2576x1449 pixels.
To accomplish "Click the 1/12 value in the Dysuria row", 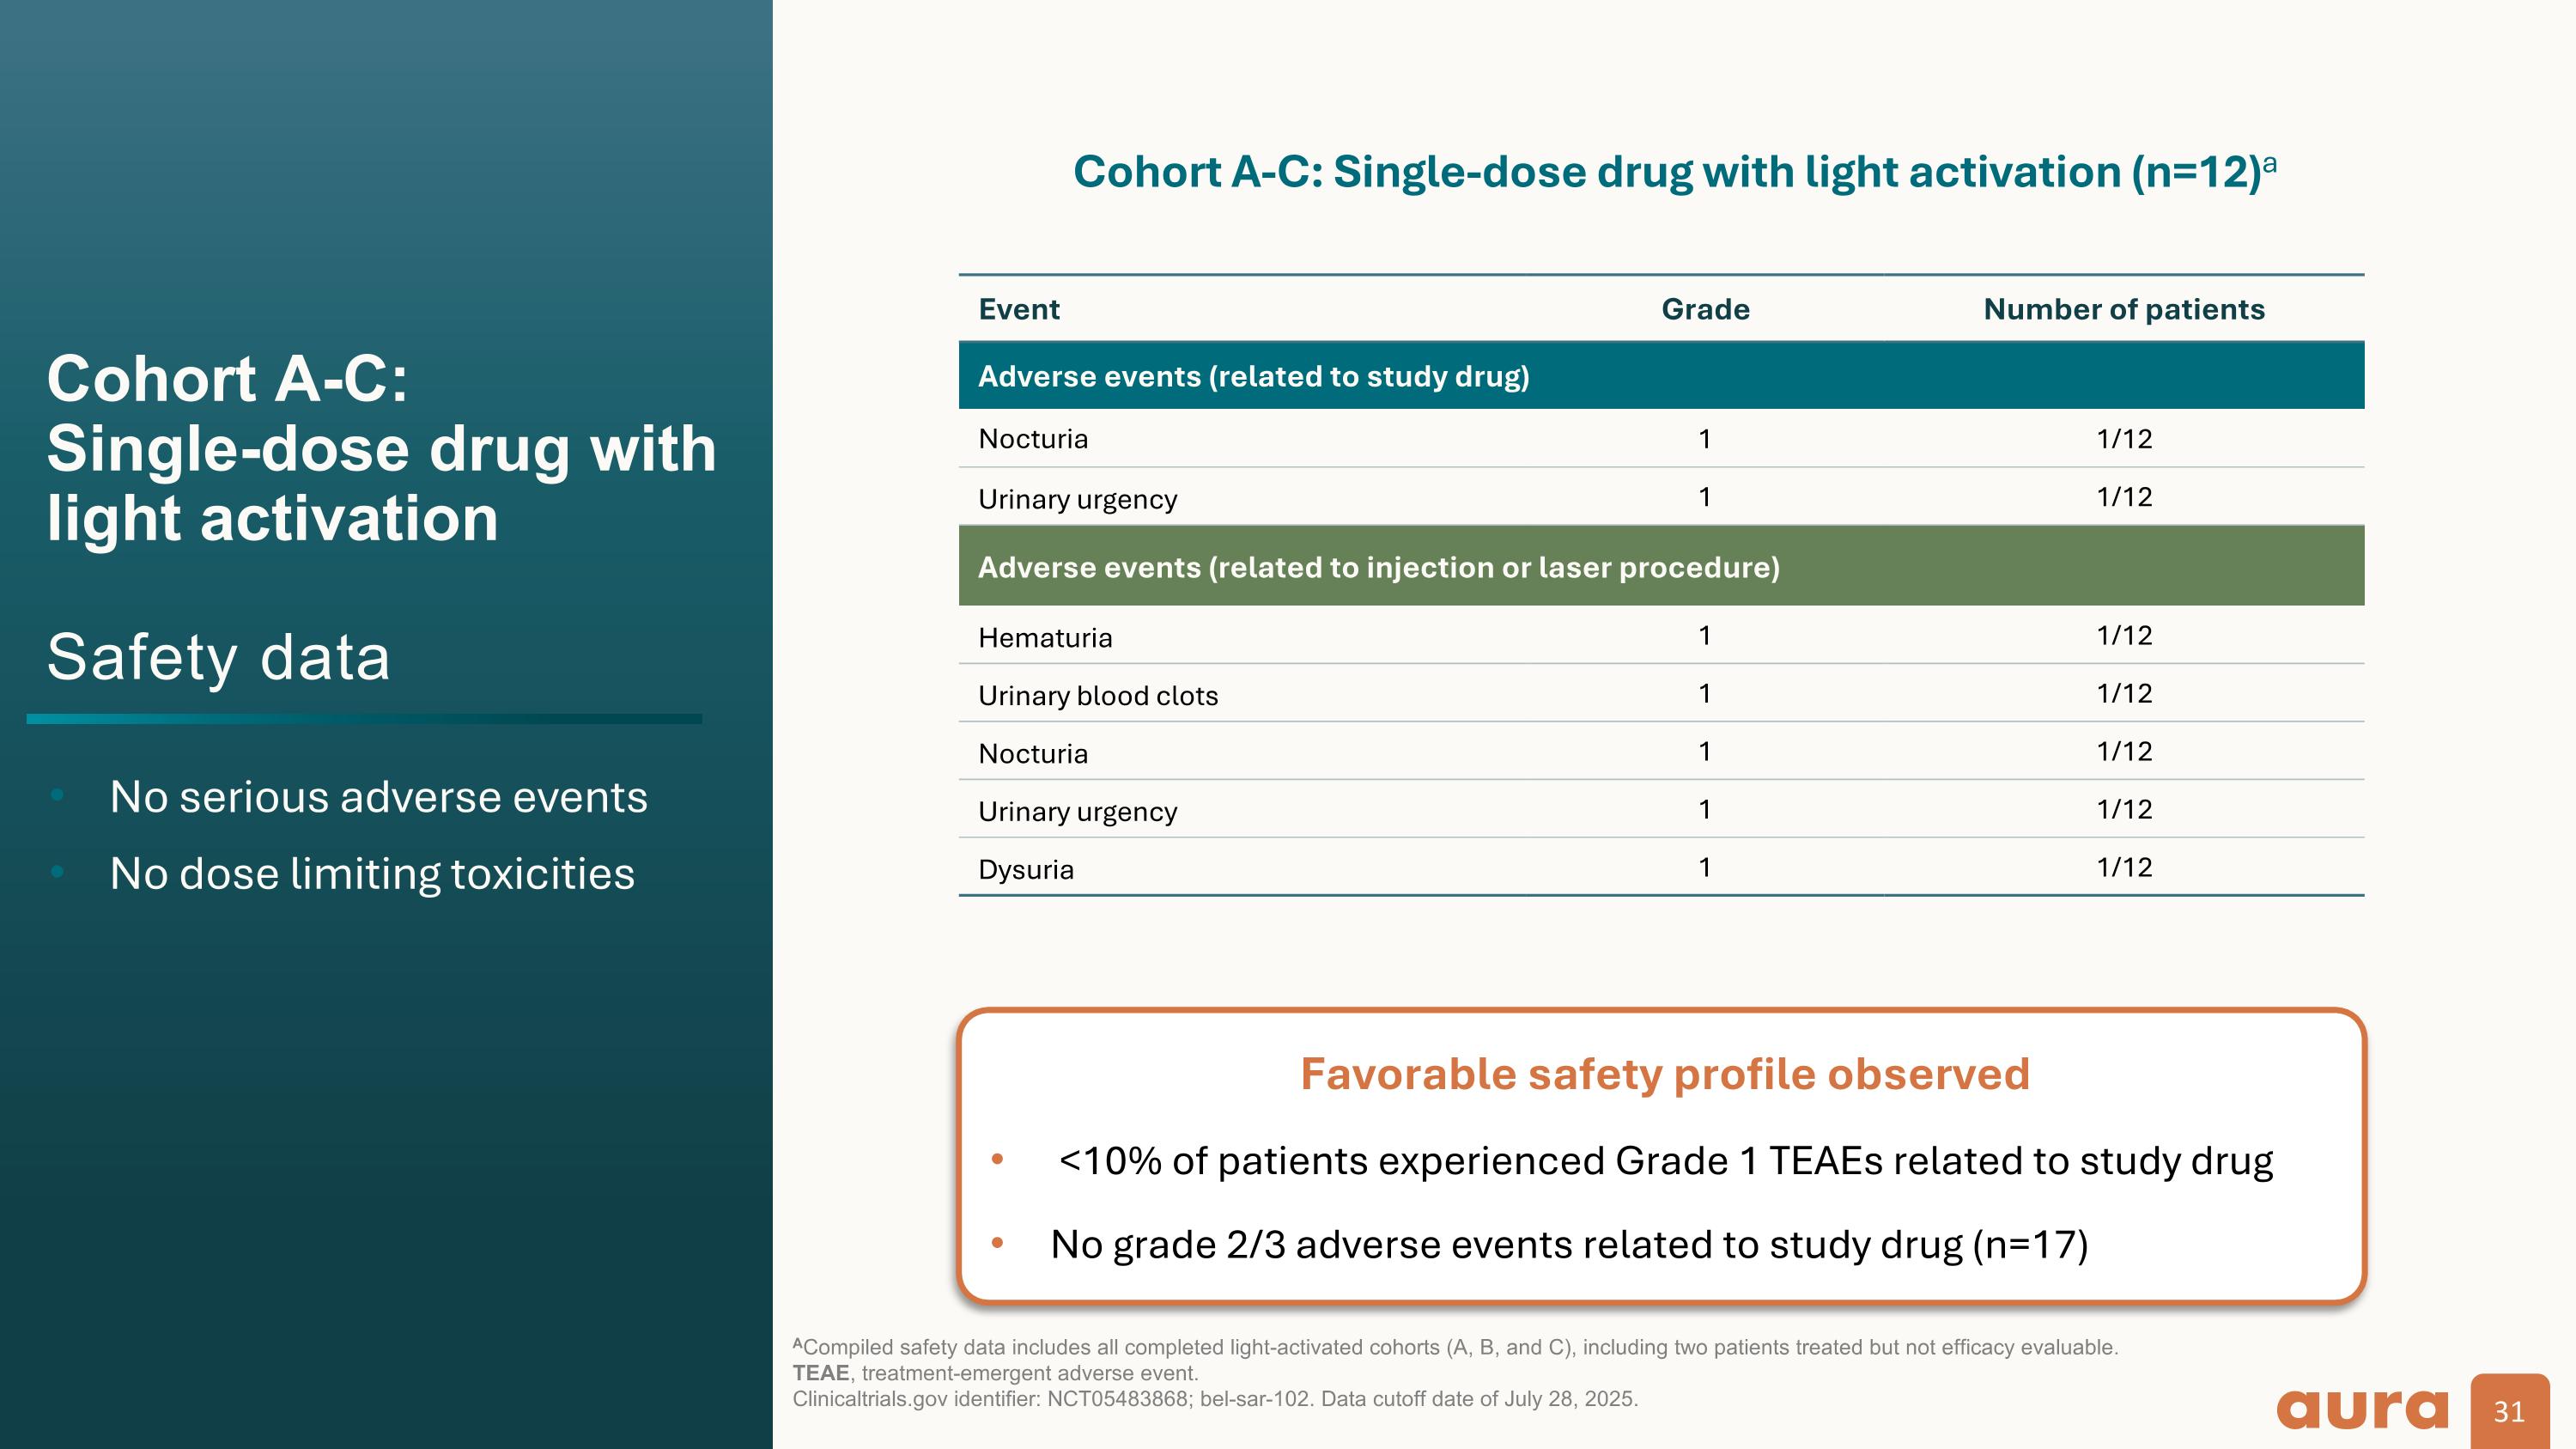I will (2124, 867).
